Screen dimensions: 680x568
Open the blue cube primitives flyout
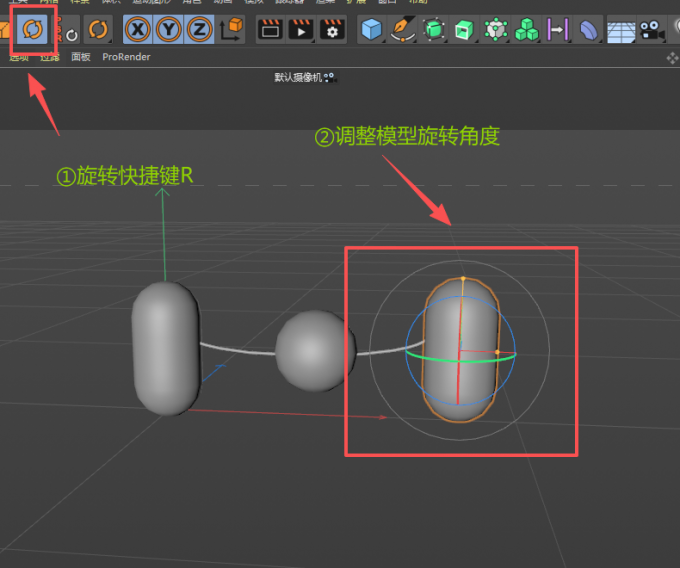click(x=372, y=30)
